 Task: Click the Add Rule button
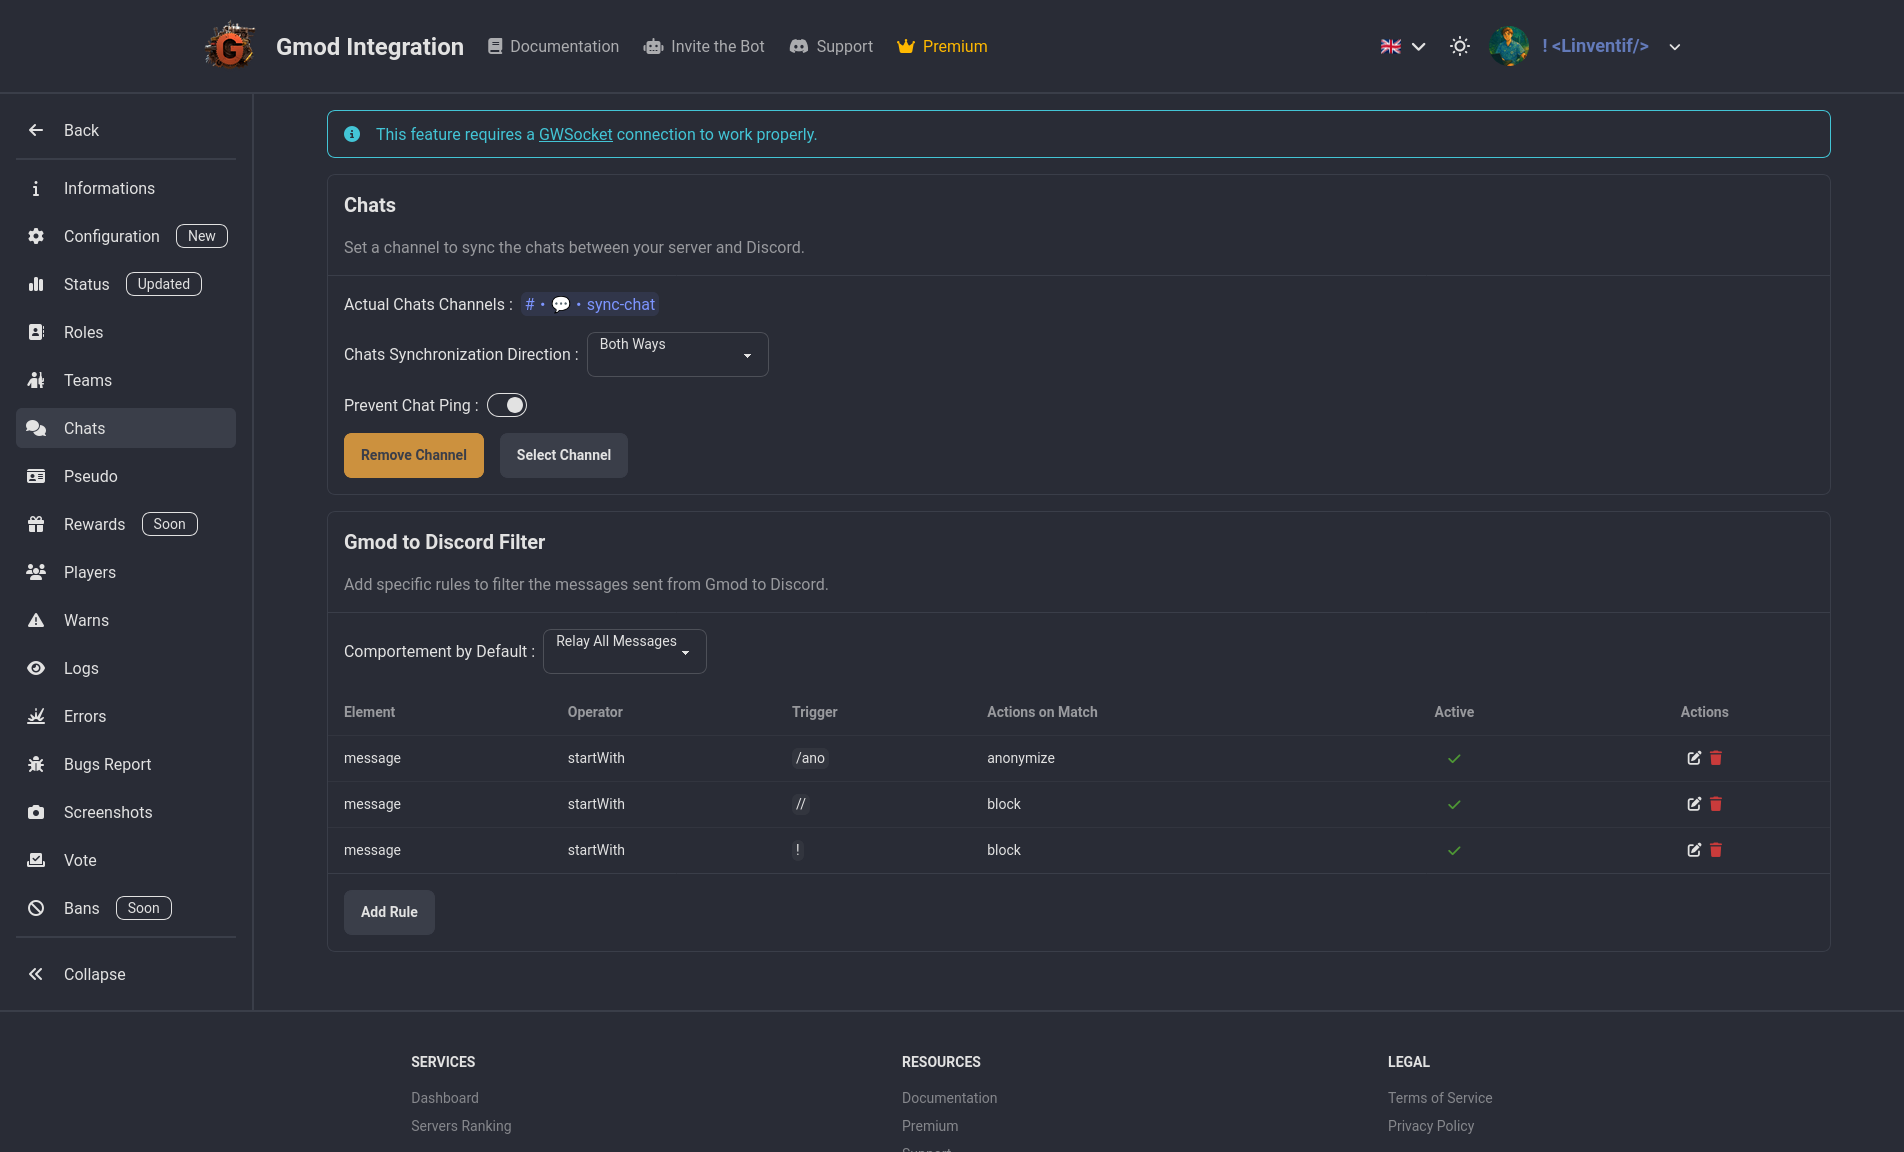[389, 912]
